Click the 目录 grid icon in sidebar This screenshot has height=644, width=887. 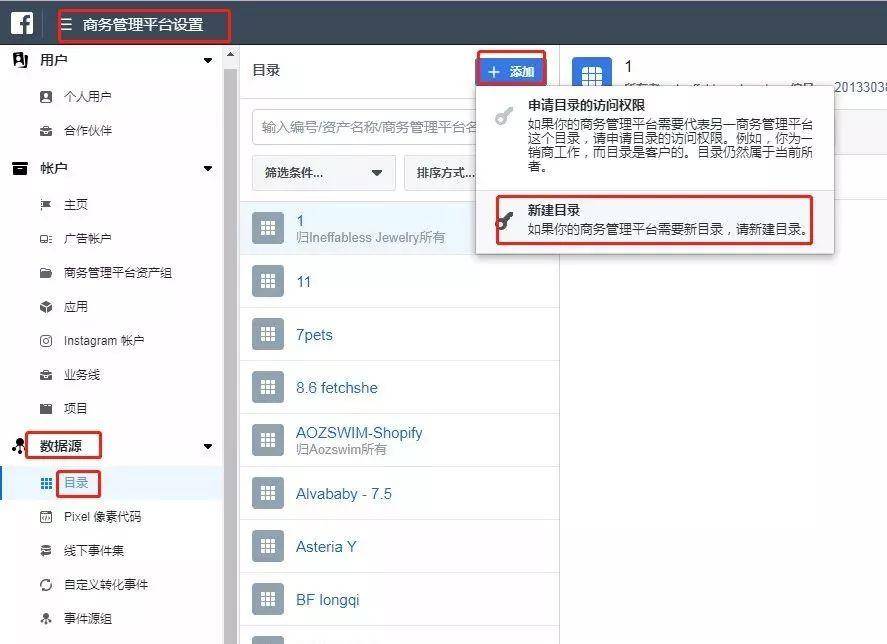(46, 483)
